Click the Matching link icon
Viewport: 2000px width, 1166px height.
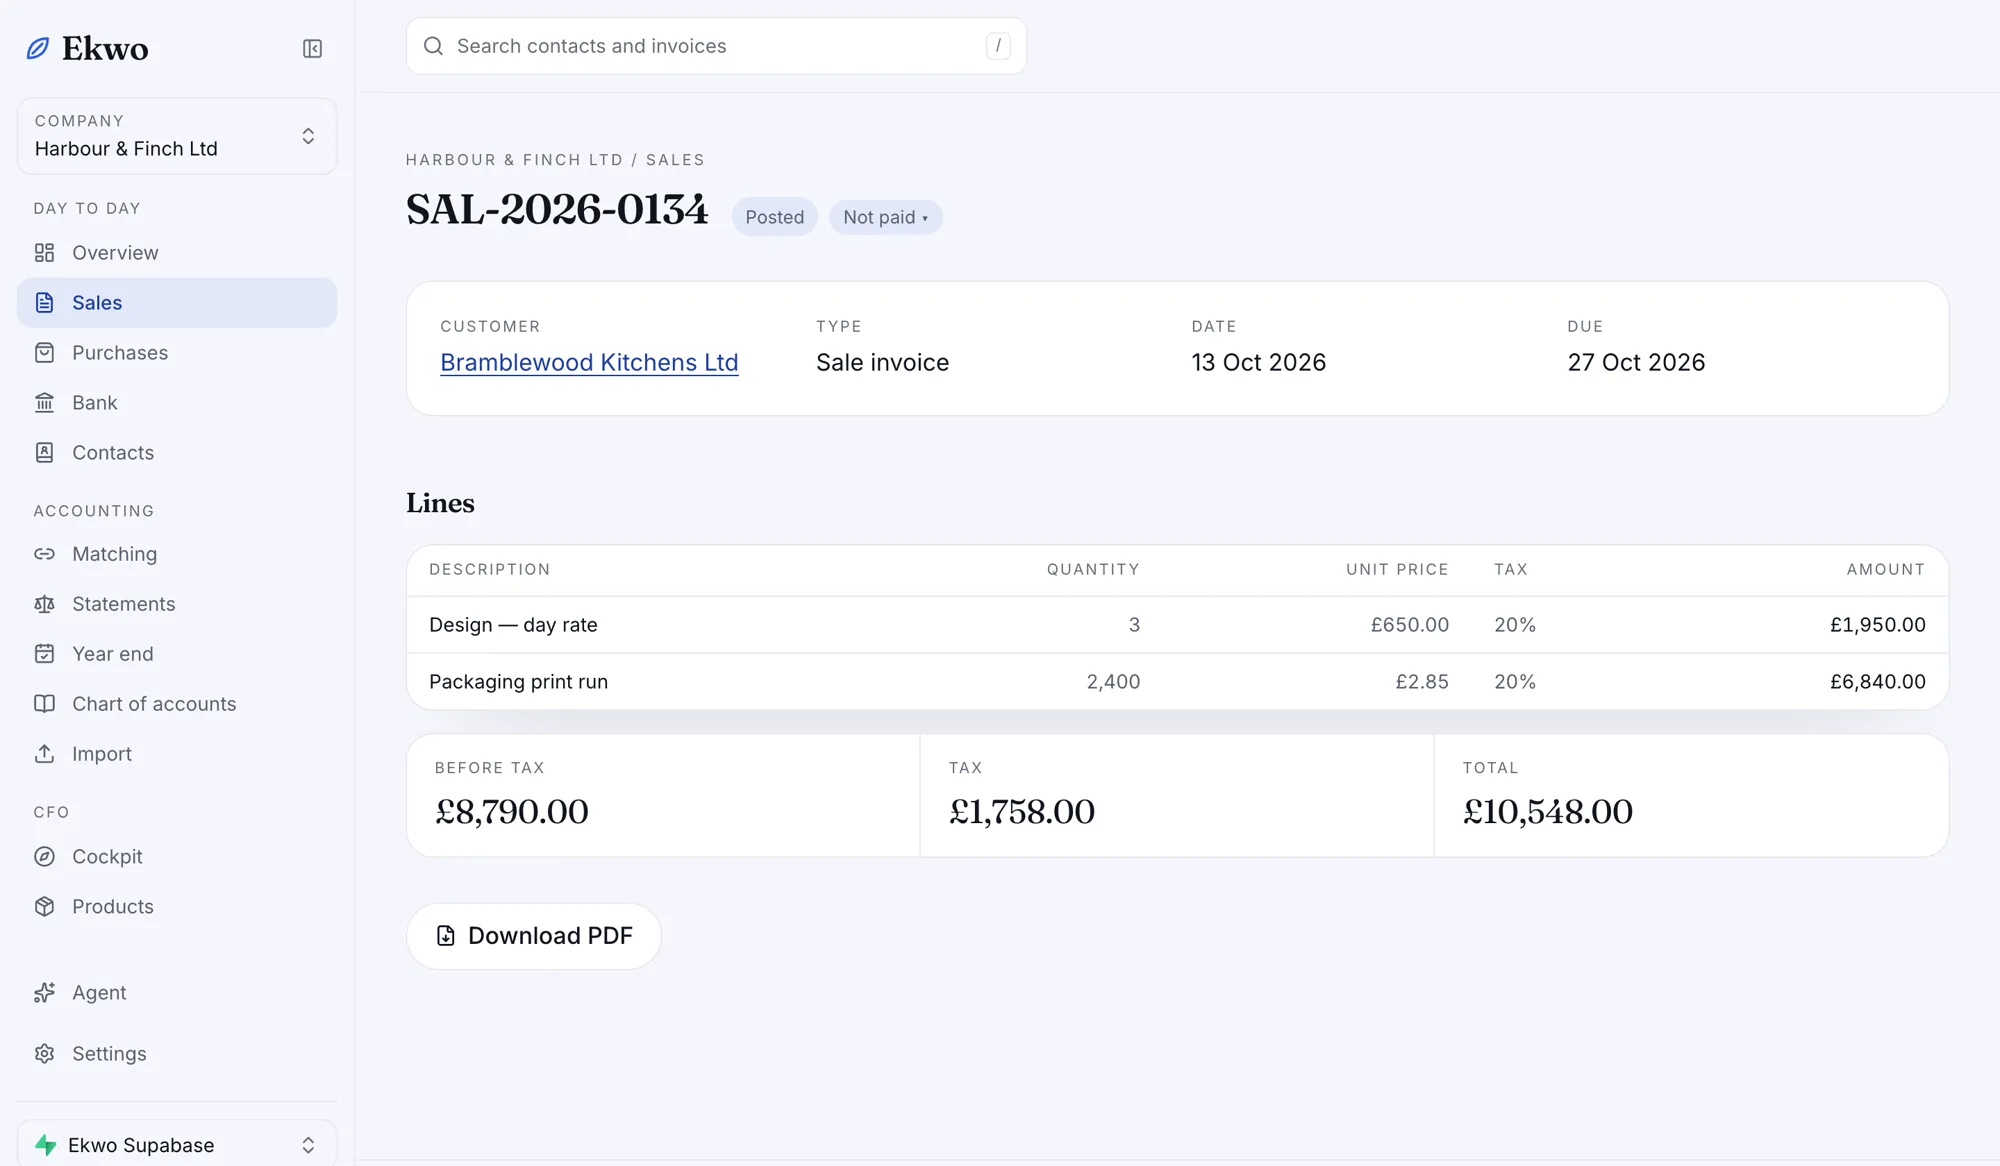[x=44, y=554]
